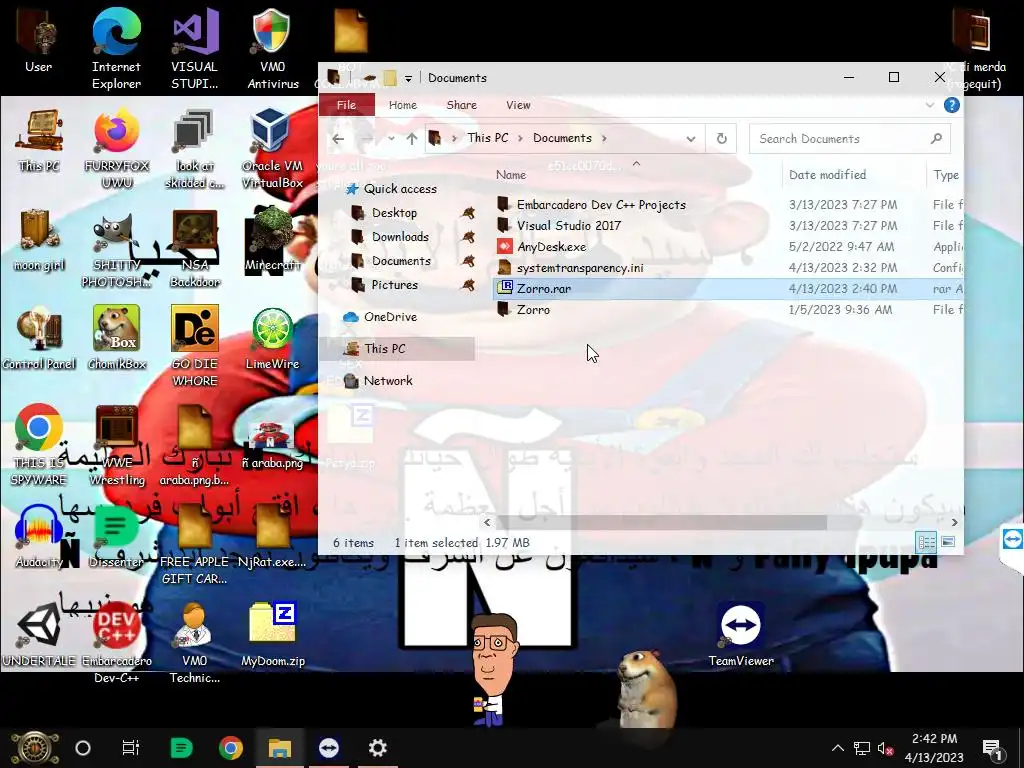The width and height of the screenshot is (1024, 768).
Task: Open address bar history dropdown
Action: click(x=690, y=138)
